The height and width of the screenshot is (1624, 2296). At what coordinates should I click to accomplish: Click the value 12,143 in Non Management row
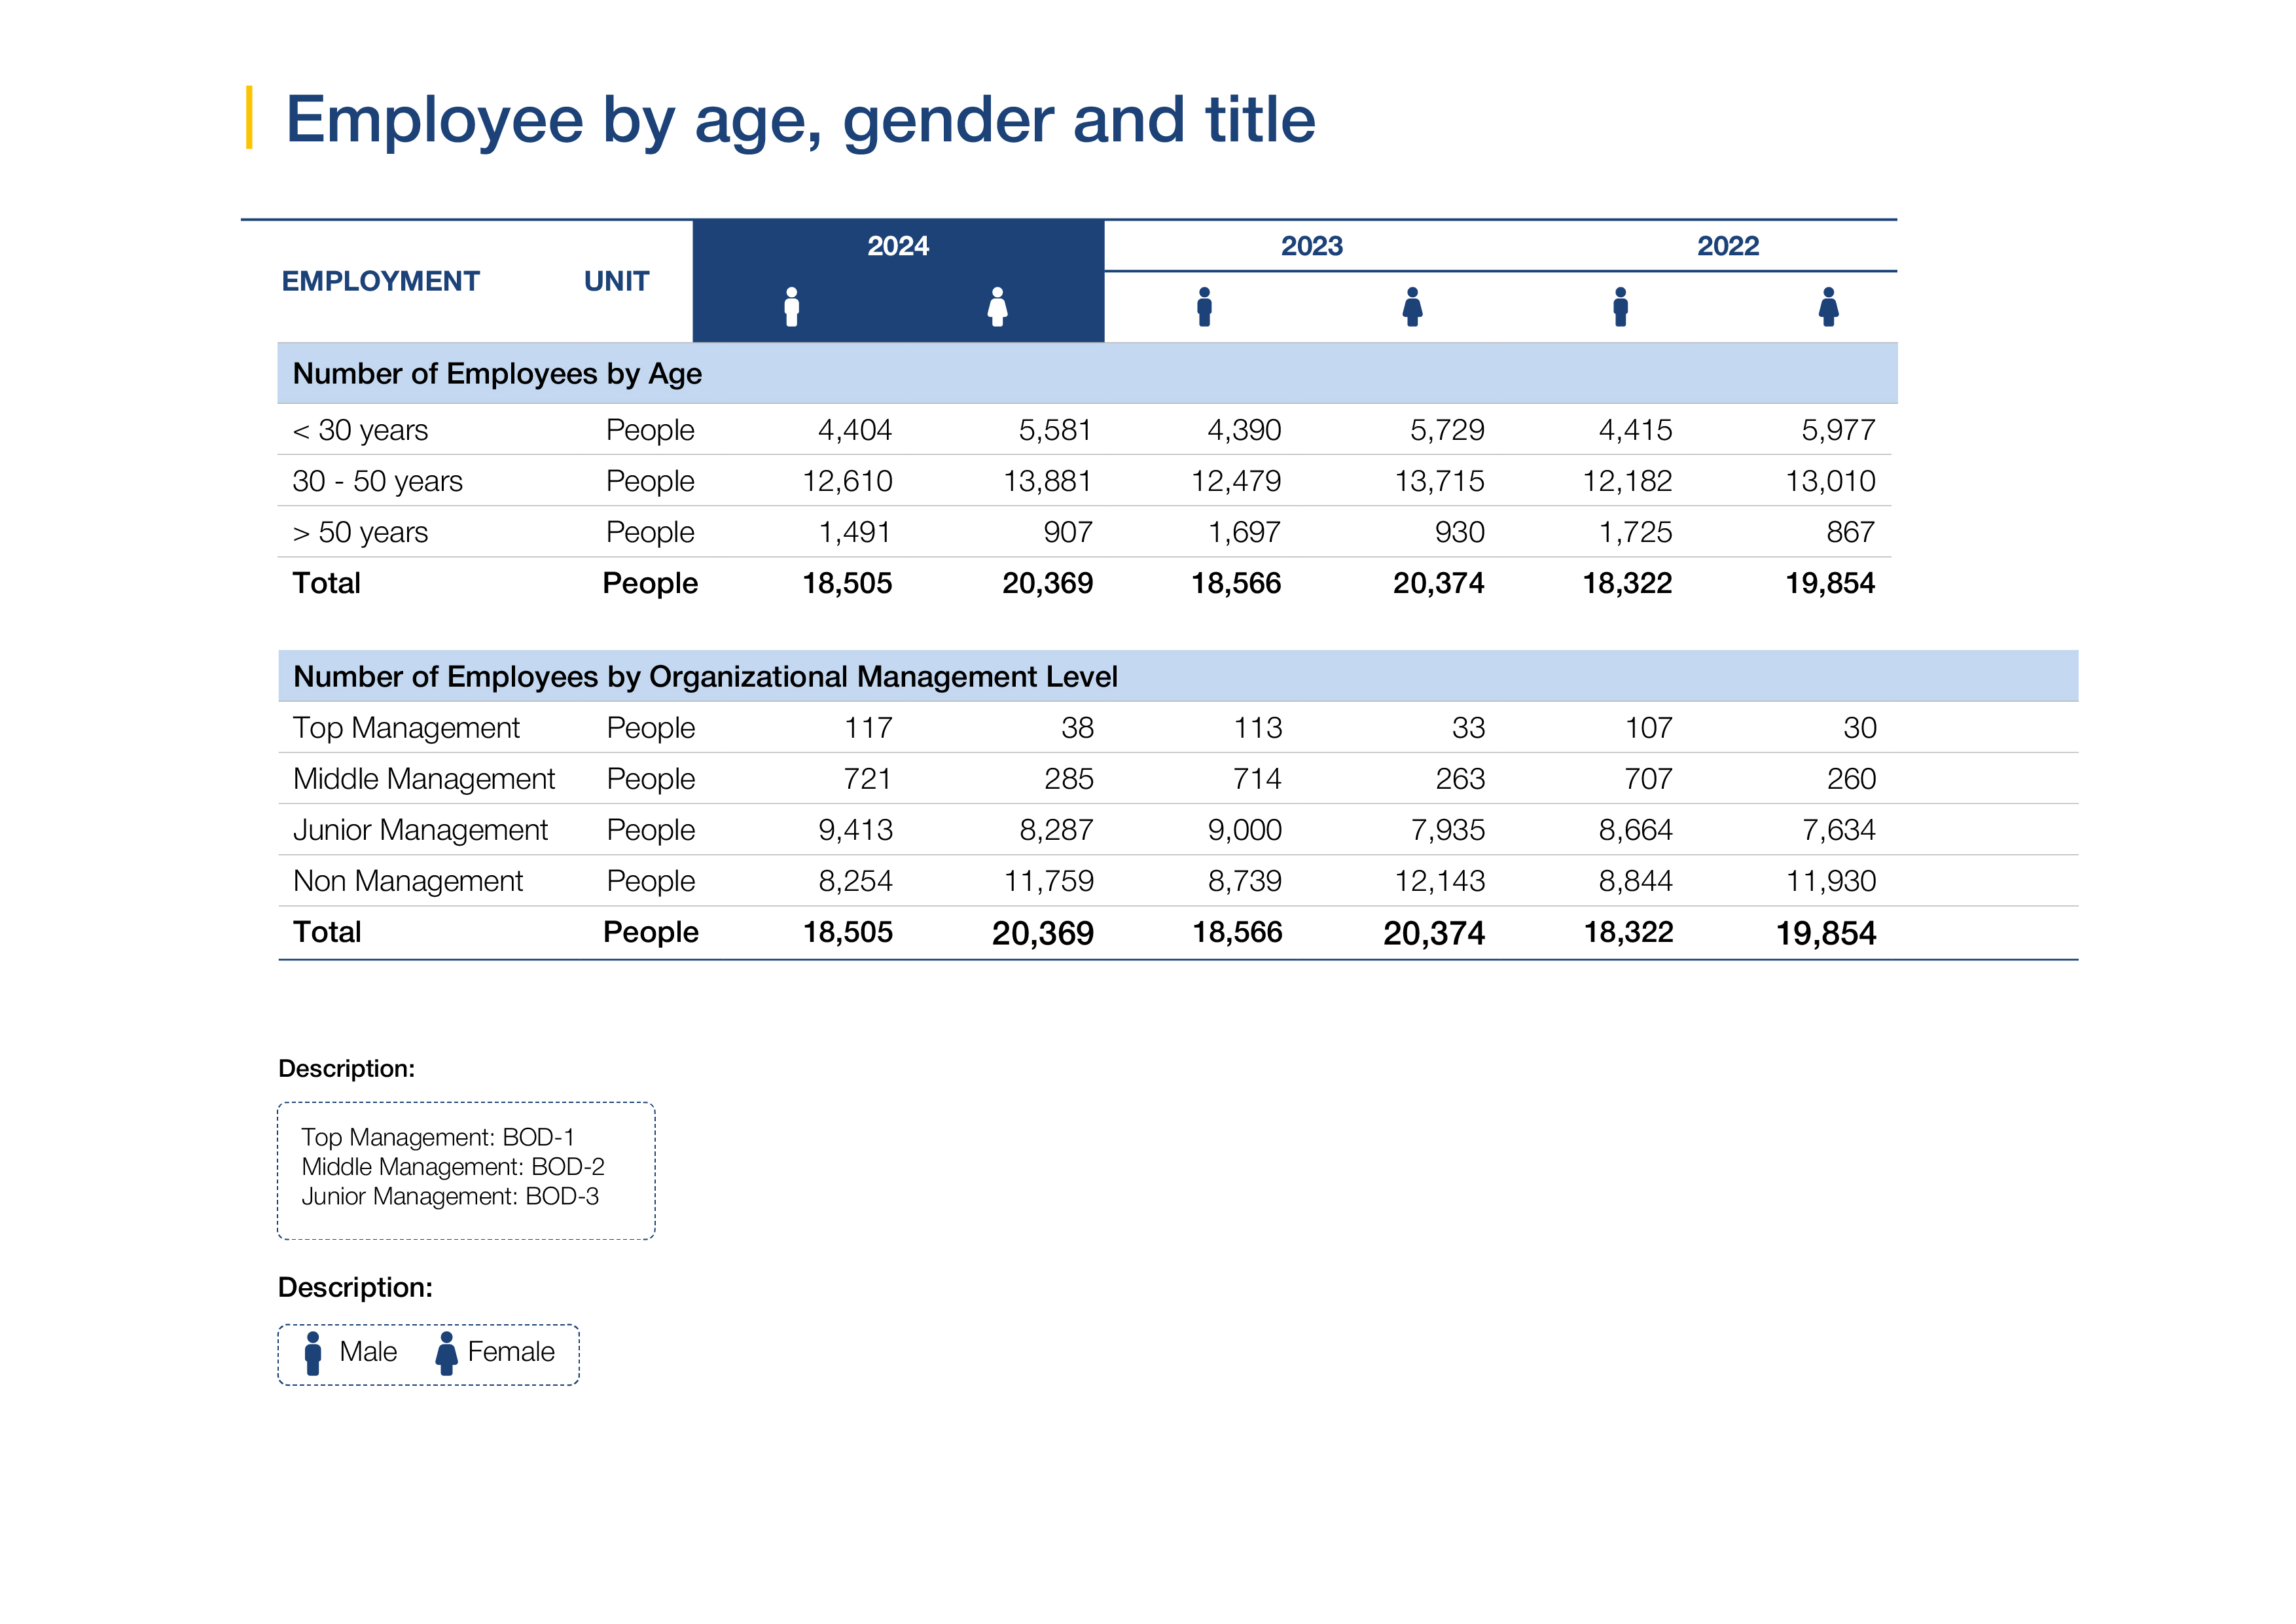[x=1440, y=881]
